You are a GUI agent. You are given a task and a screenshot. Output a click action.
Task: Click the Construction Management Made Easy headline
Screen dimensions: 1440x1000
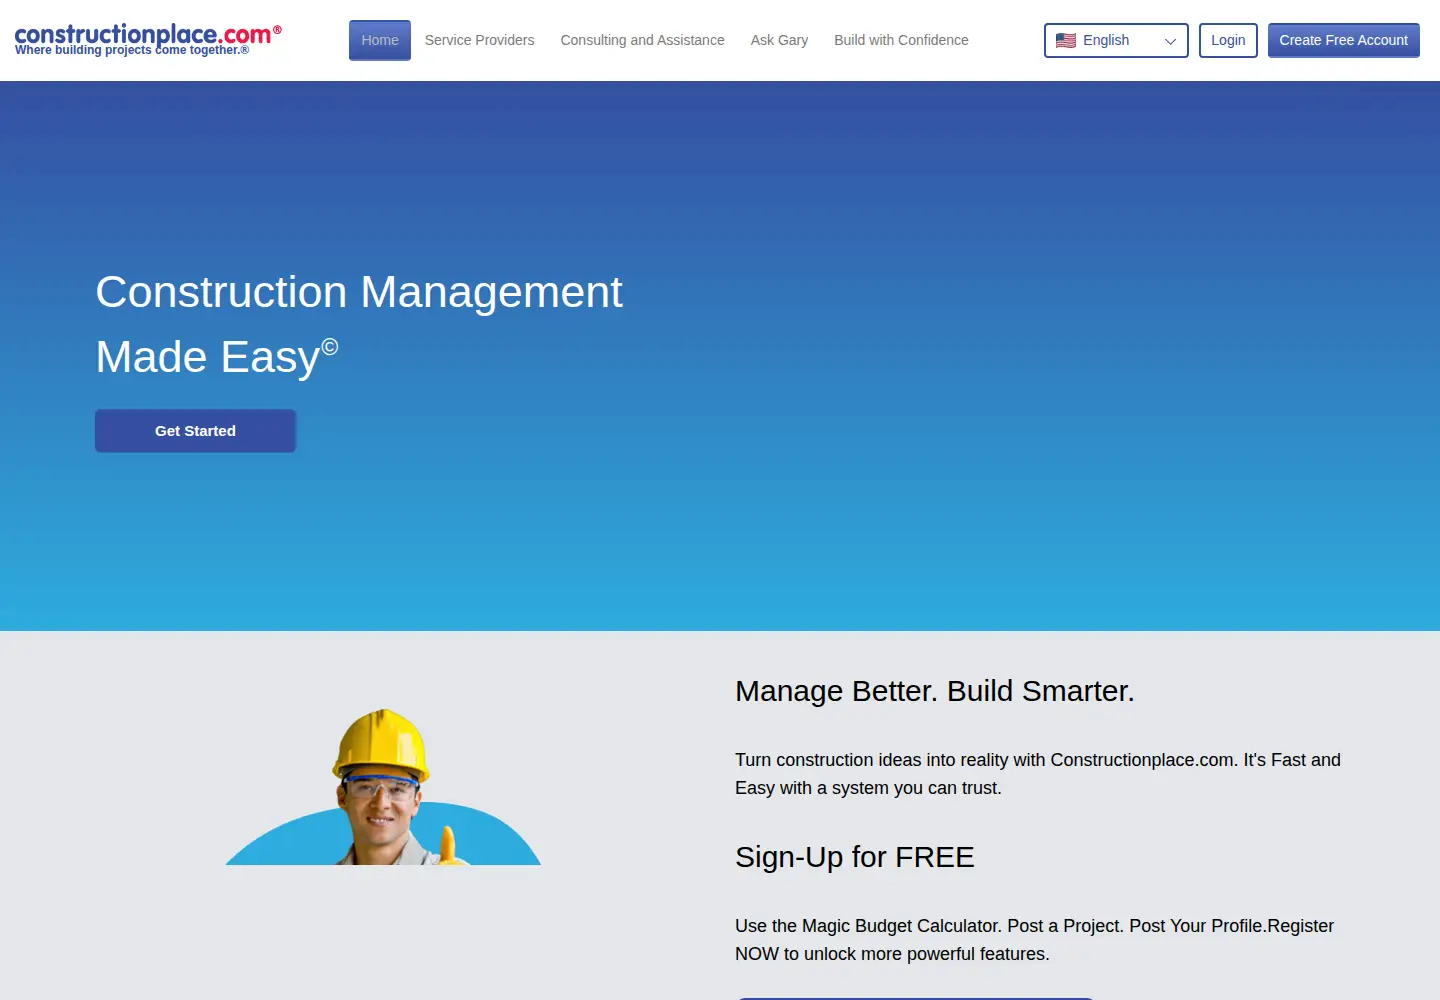(359, 324)
